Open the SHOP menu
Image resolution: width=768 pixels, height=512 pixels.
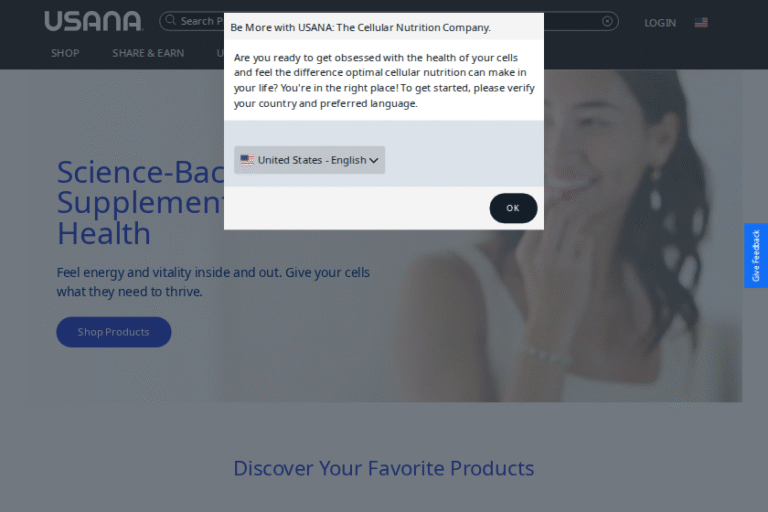tap(65, 53)
